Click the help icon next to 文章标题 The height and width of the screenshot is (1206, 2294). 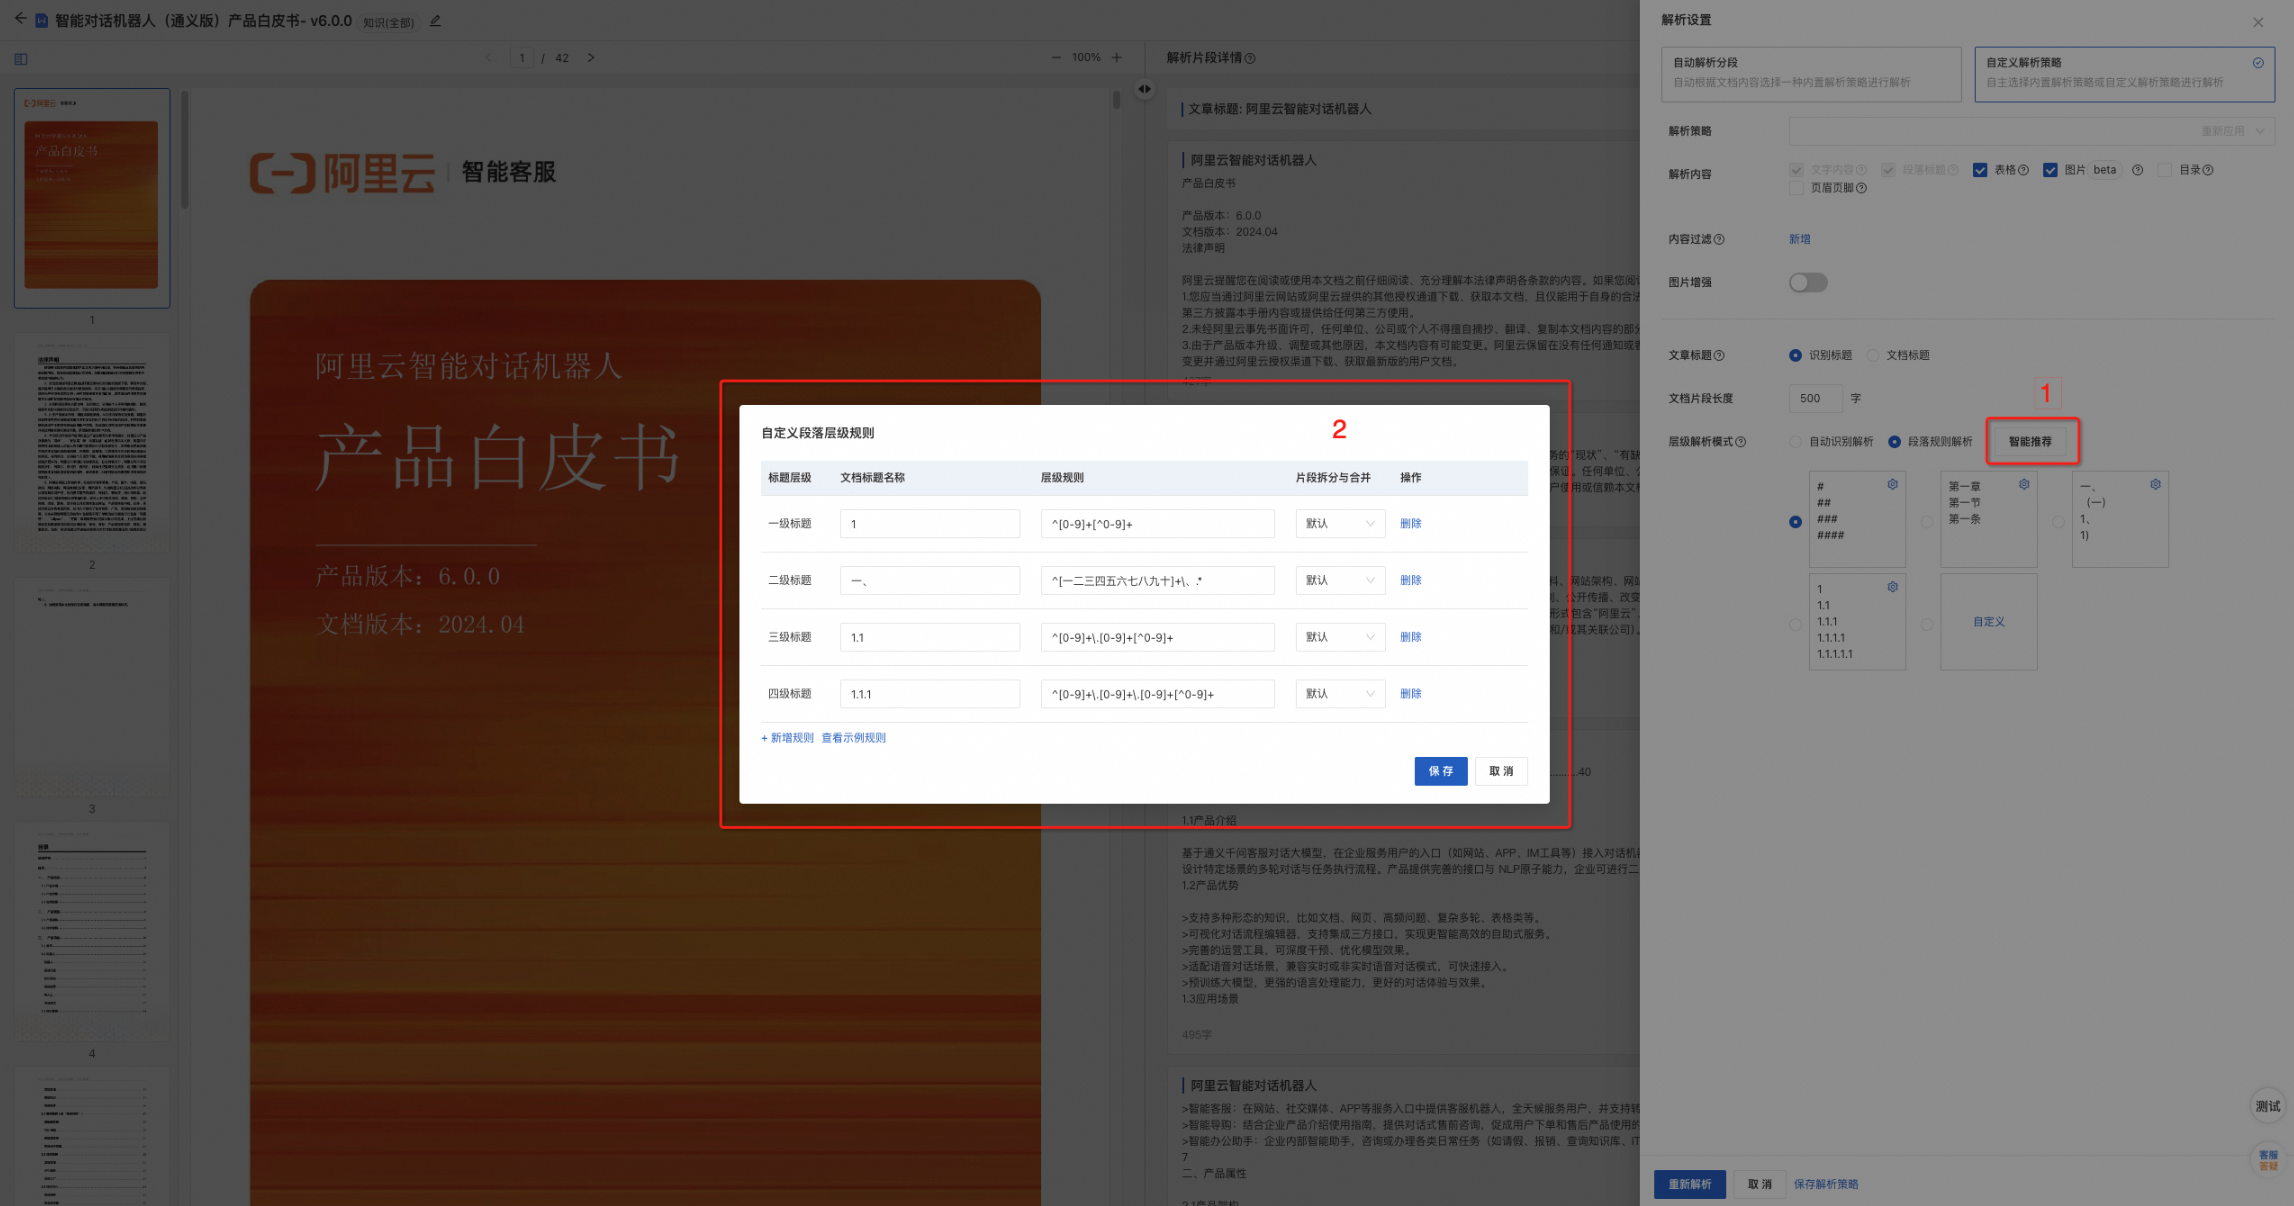coord(1719,356)
